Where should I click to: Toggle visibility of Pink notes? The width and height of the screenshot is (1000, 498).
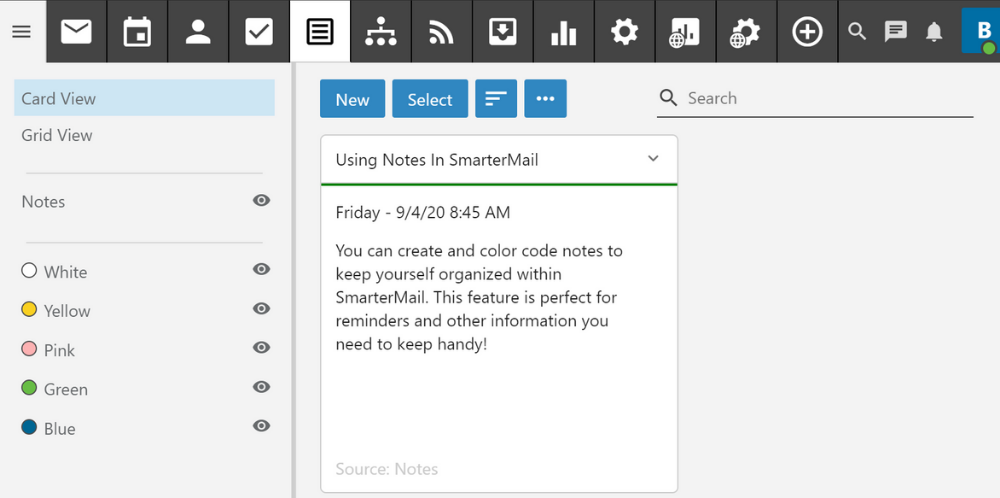[261, 348]
